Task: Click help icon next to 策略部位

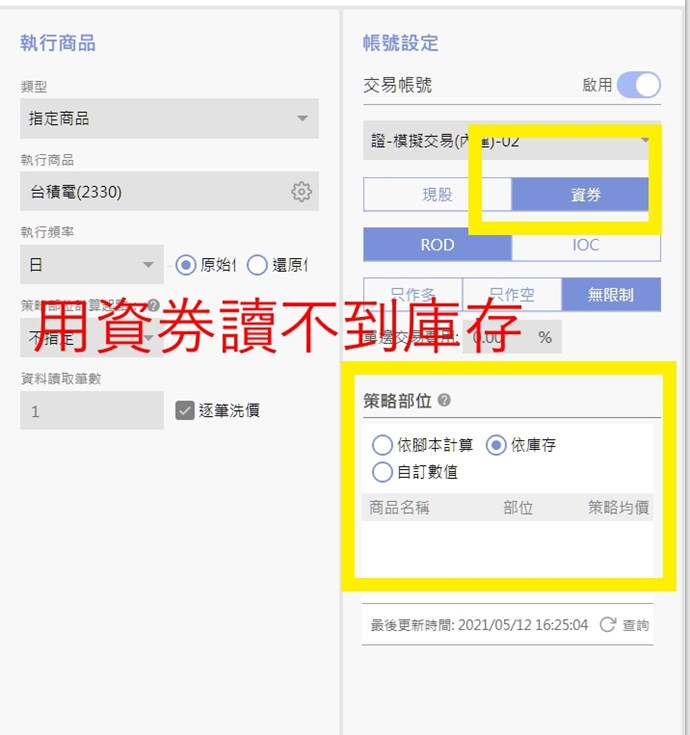Action: coord(444,400)
